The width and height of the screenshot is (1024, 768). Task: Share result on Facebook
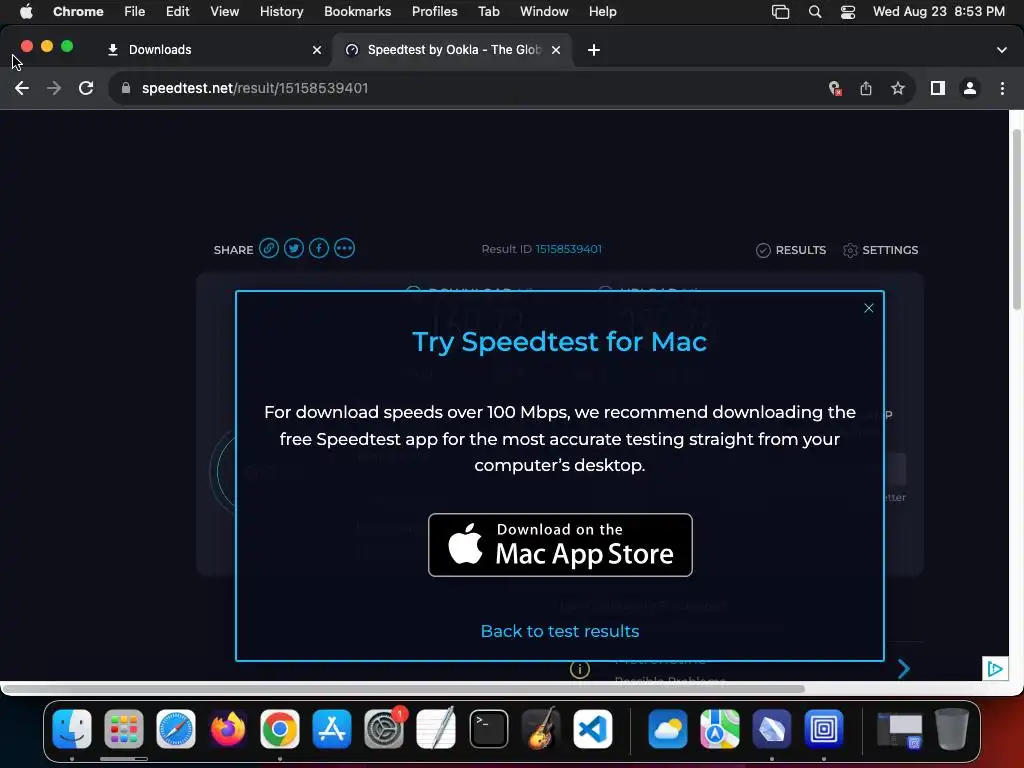click(319, 249)
